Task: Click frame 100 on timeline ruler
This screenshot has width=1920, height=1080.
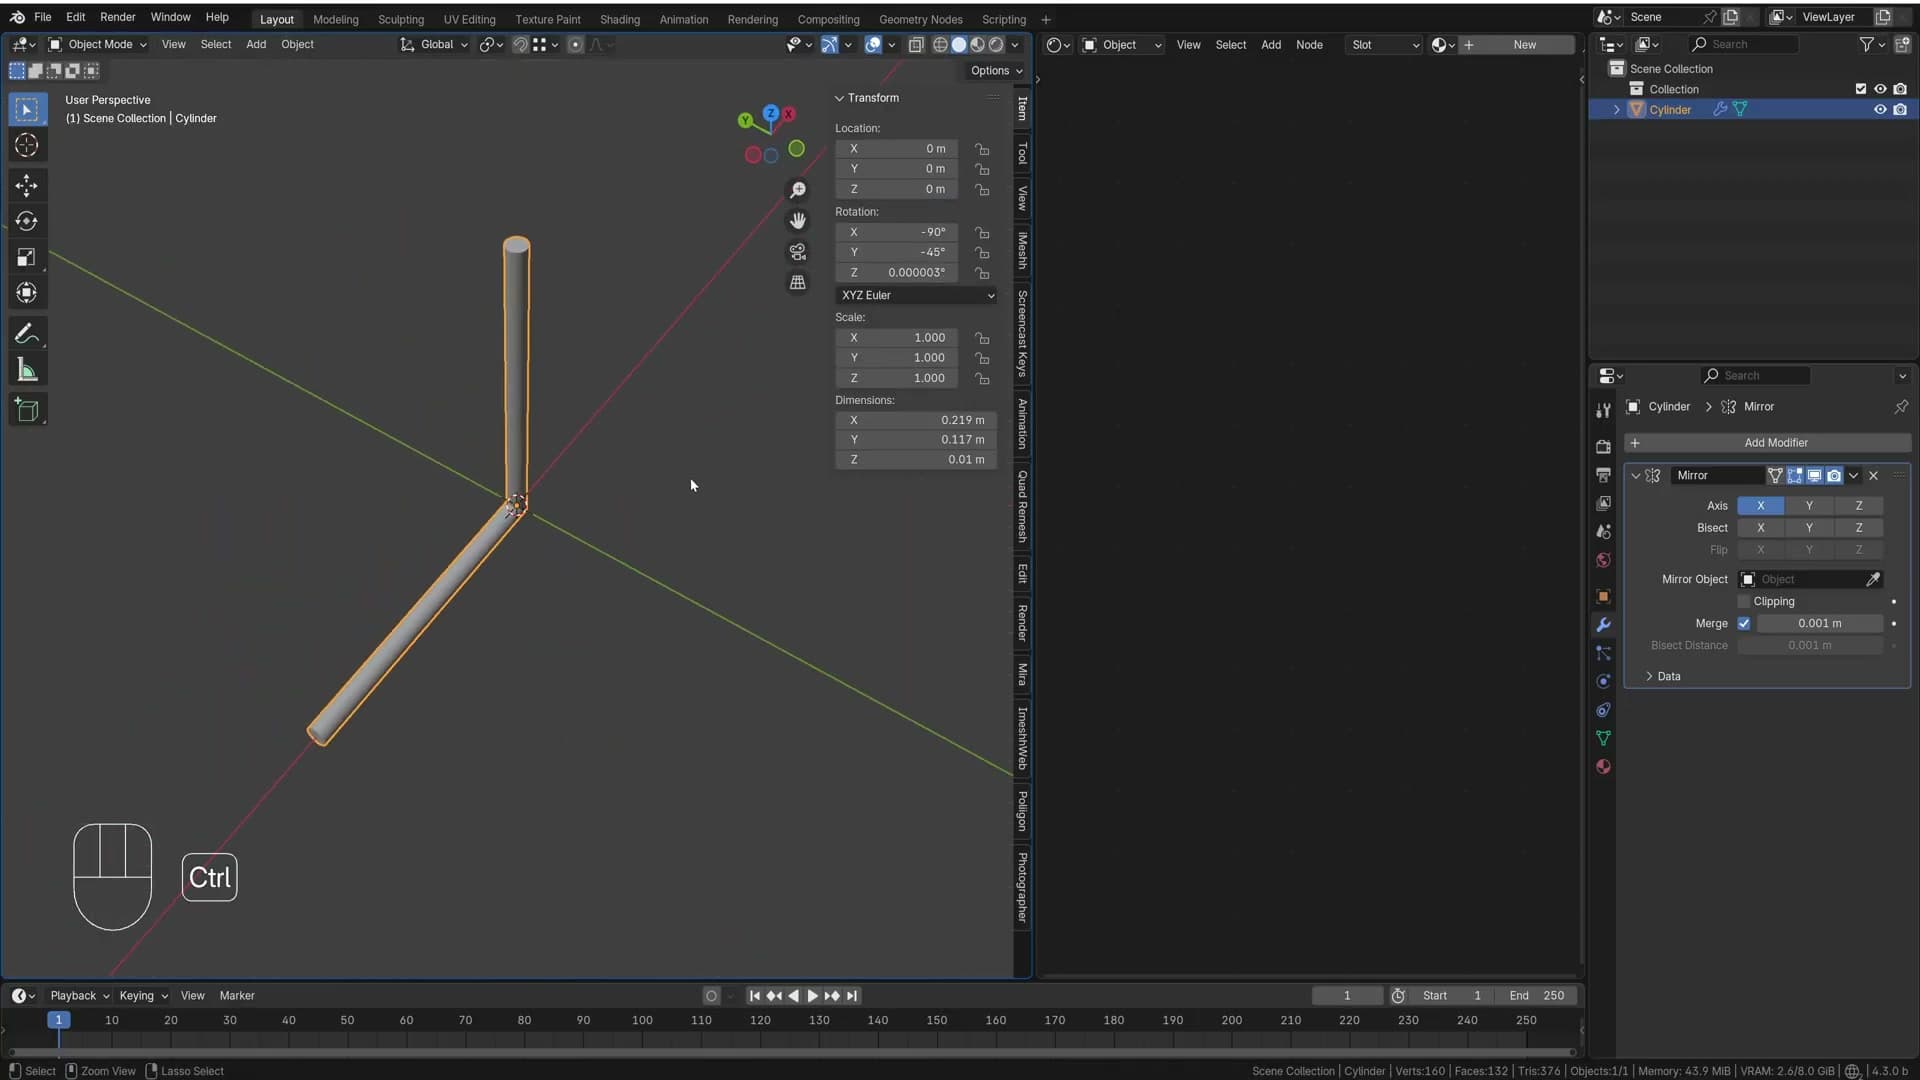Action: (x=642, y=1021)
